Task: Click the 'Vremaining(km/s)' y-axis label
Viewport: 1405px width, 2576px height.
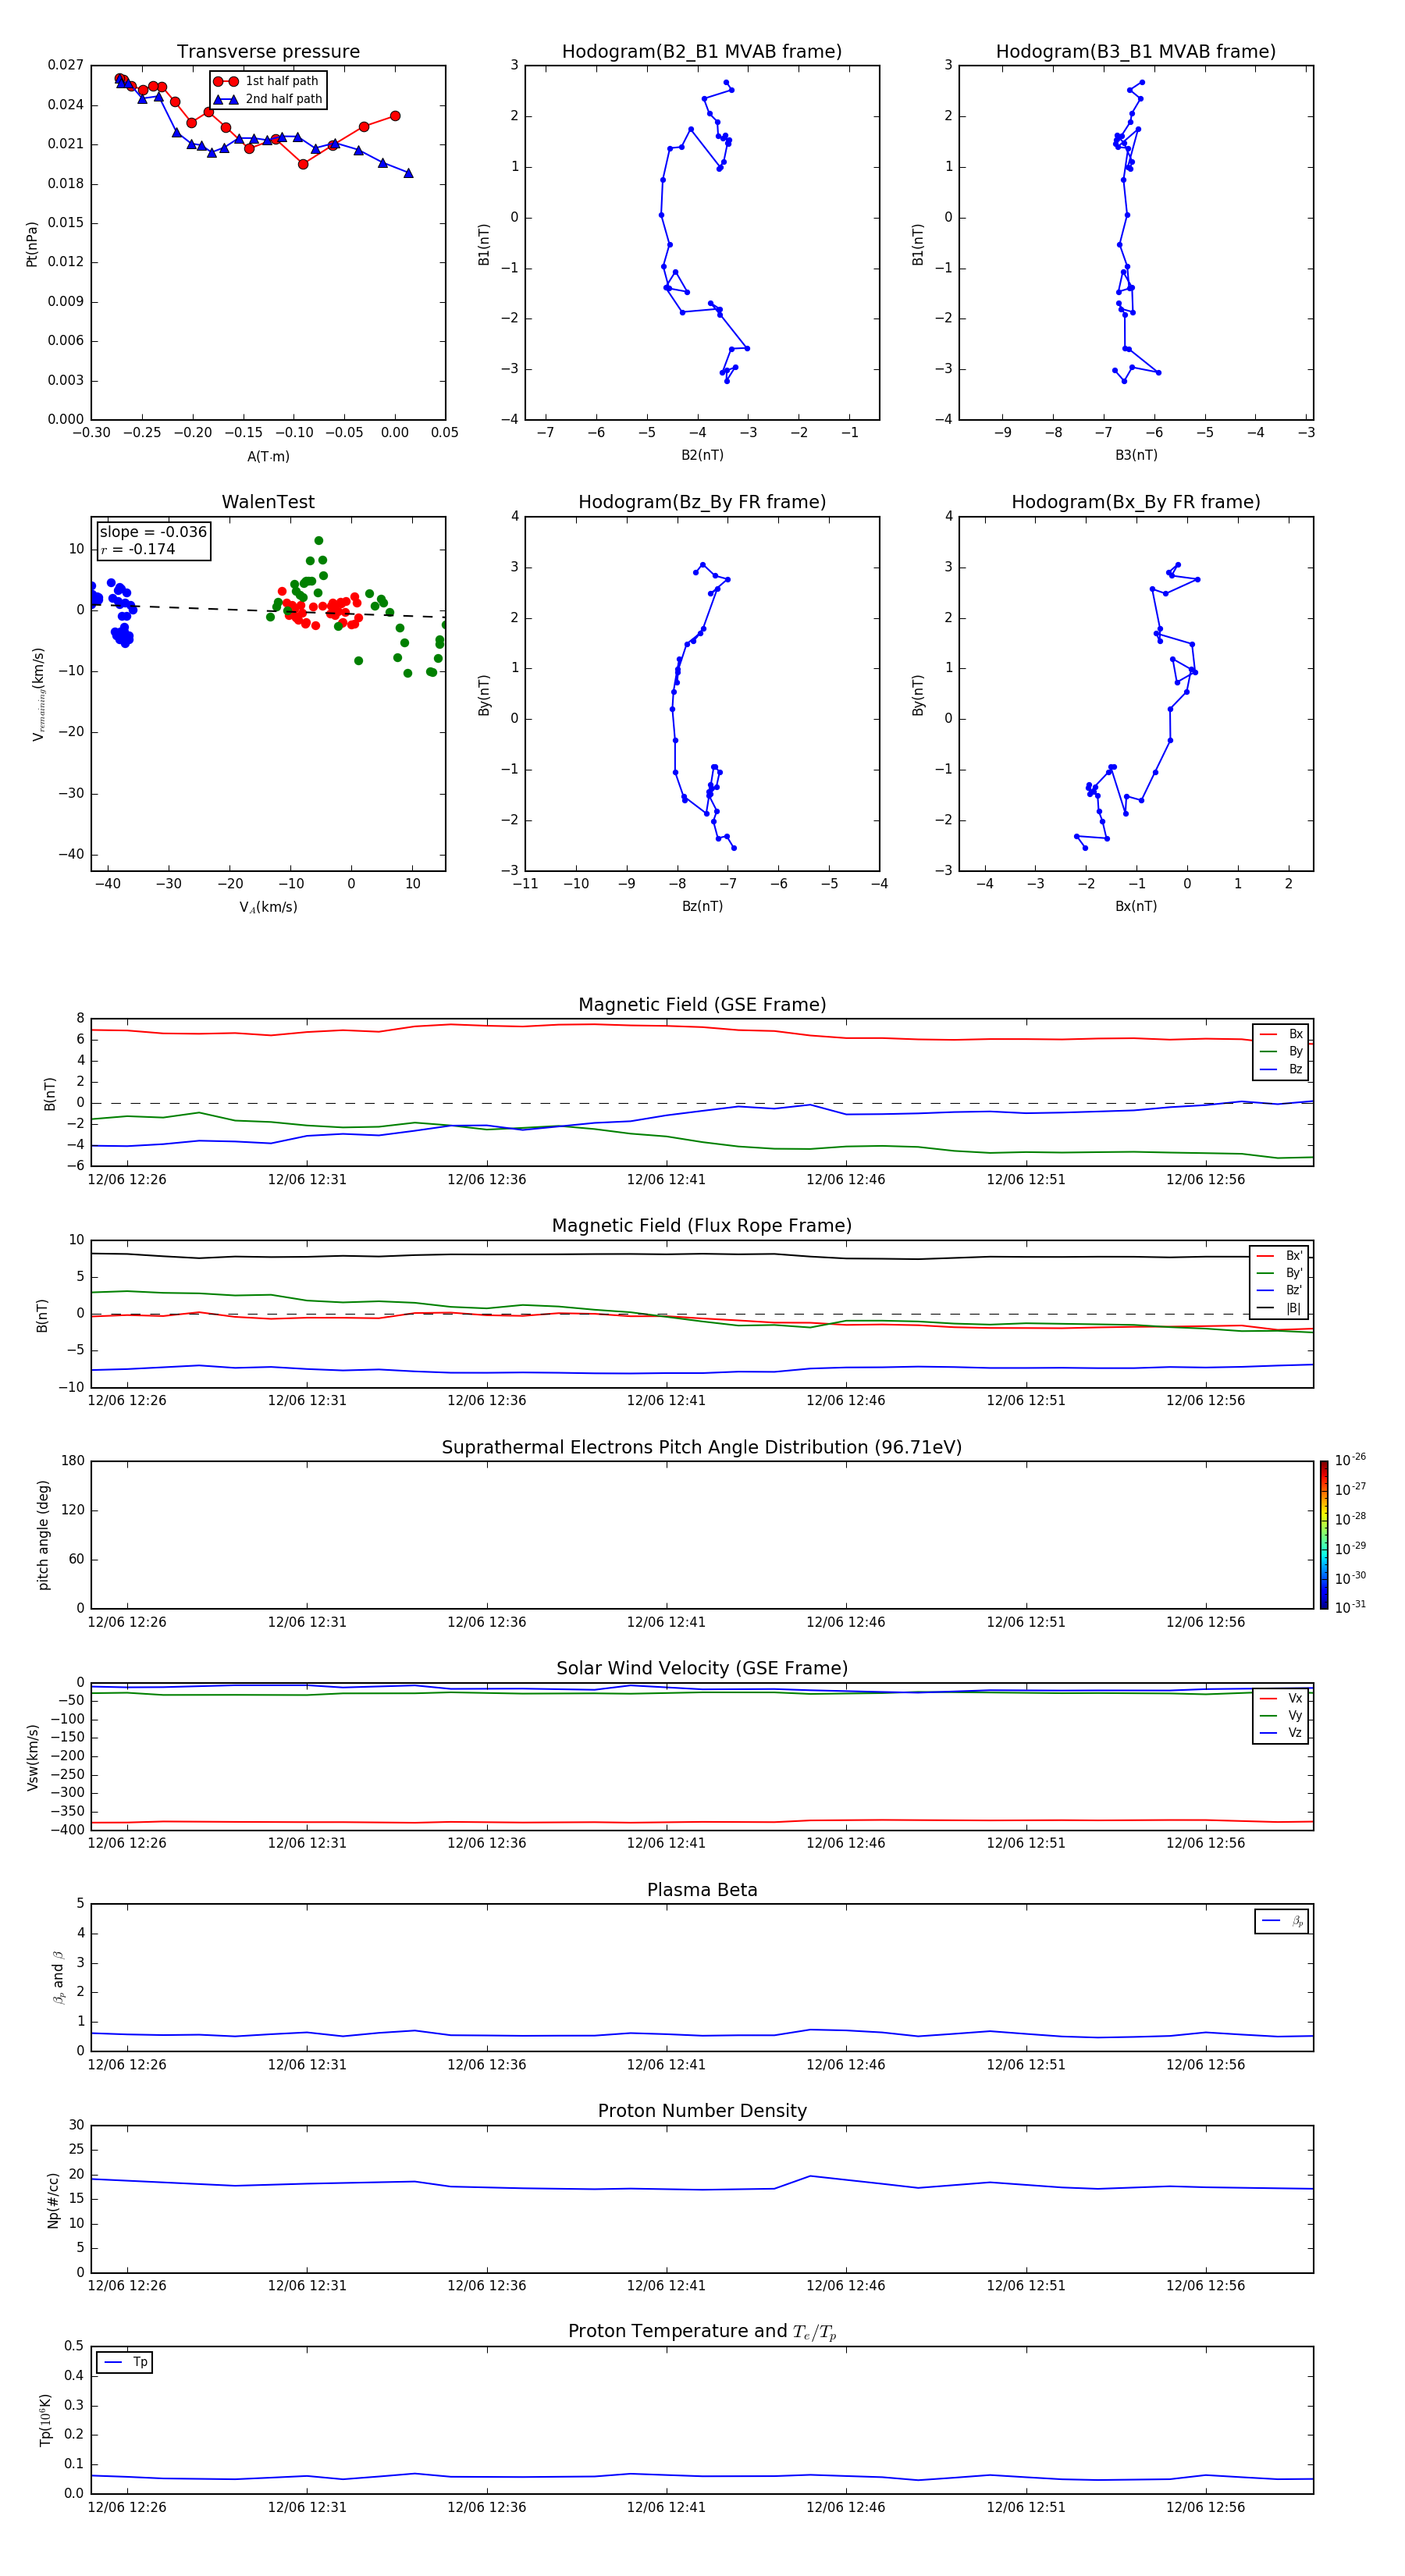Action: [x=38, y=694]
